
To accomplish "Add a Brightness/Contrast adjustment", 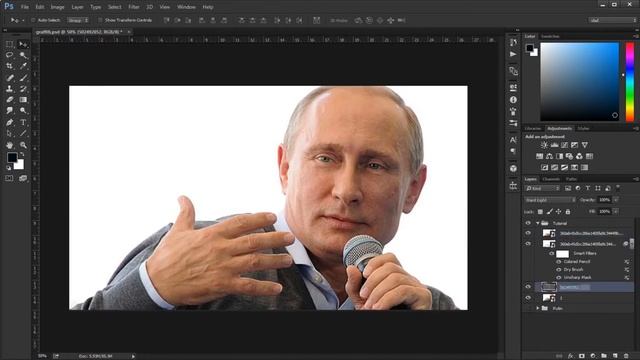I will pyautogui.click(x=544, y=145).
